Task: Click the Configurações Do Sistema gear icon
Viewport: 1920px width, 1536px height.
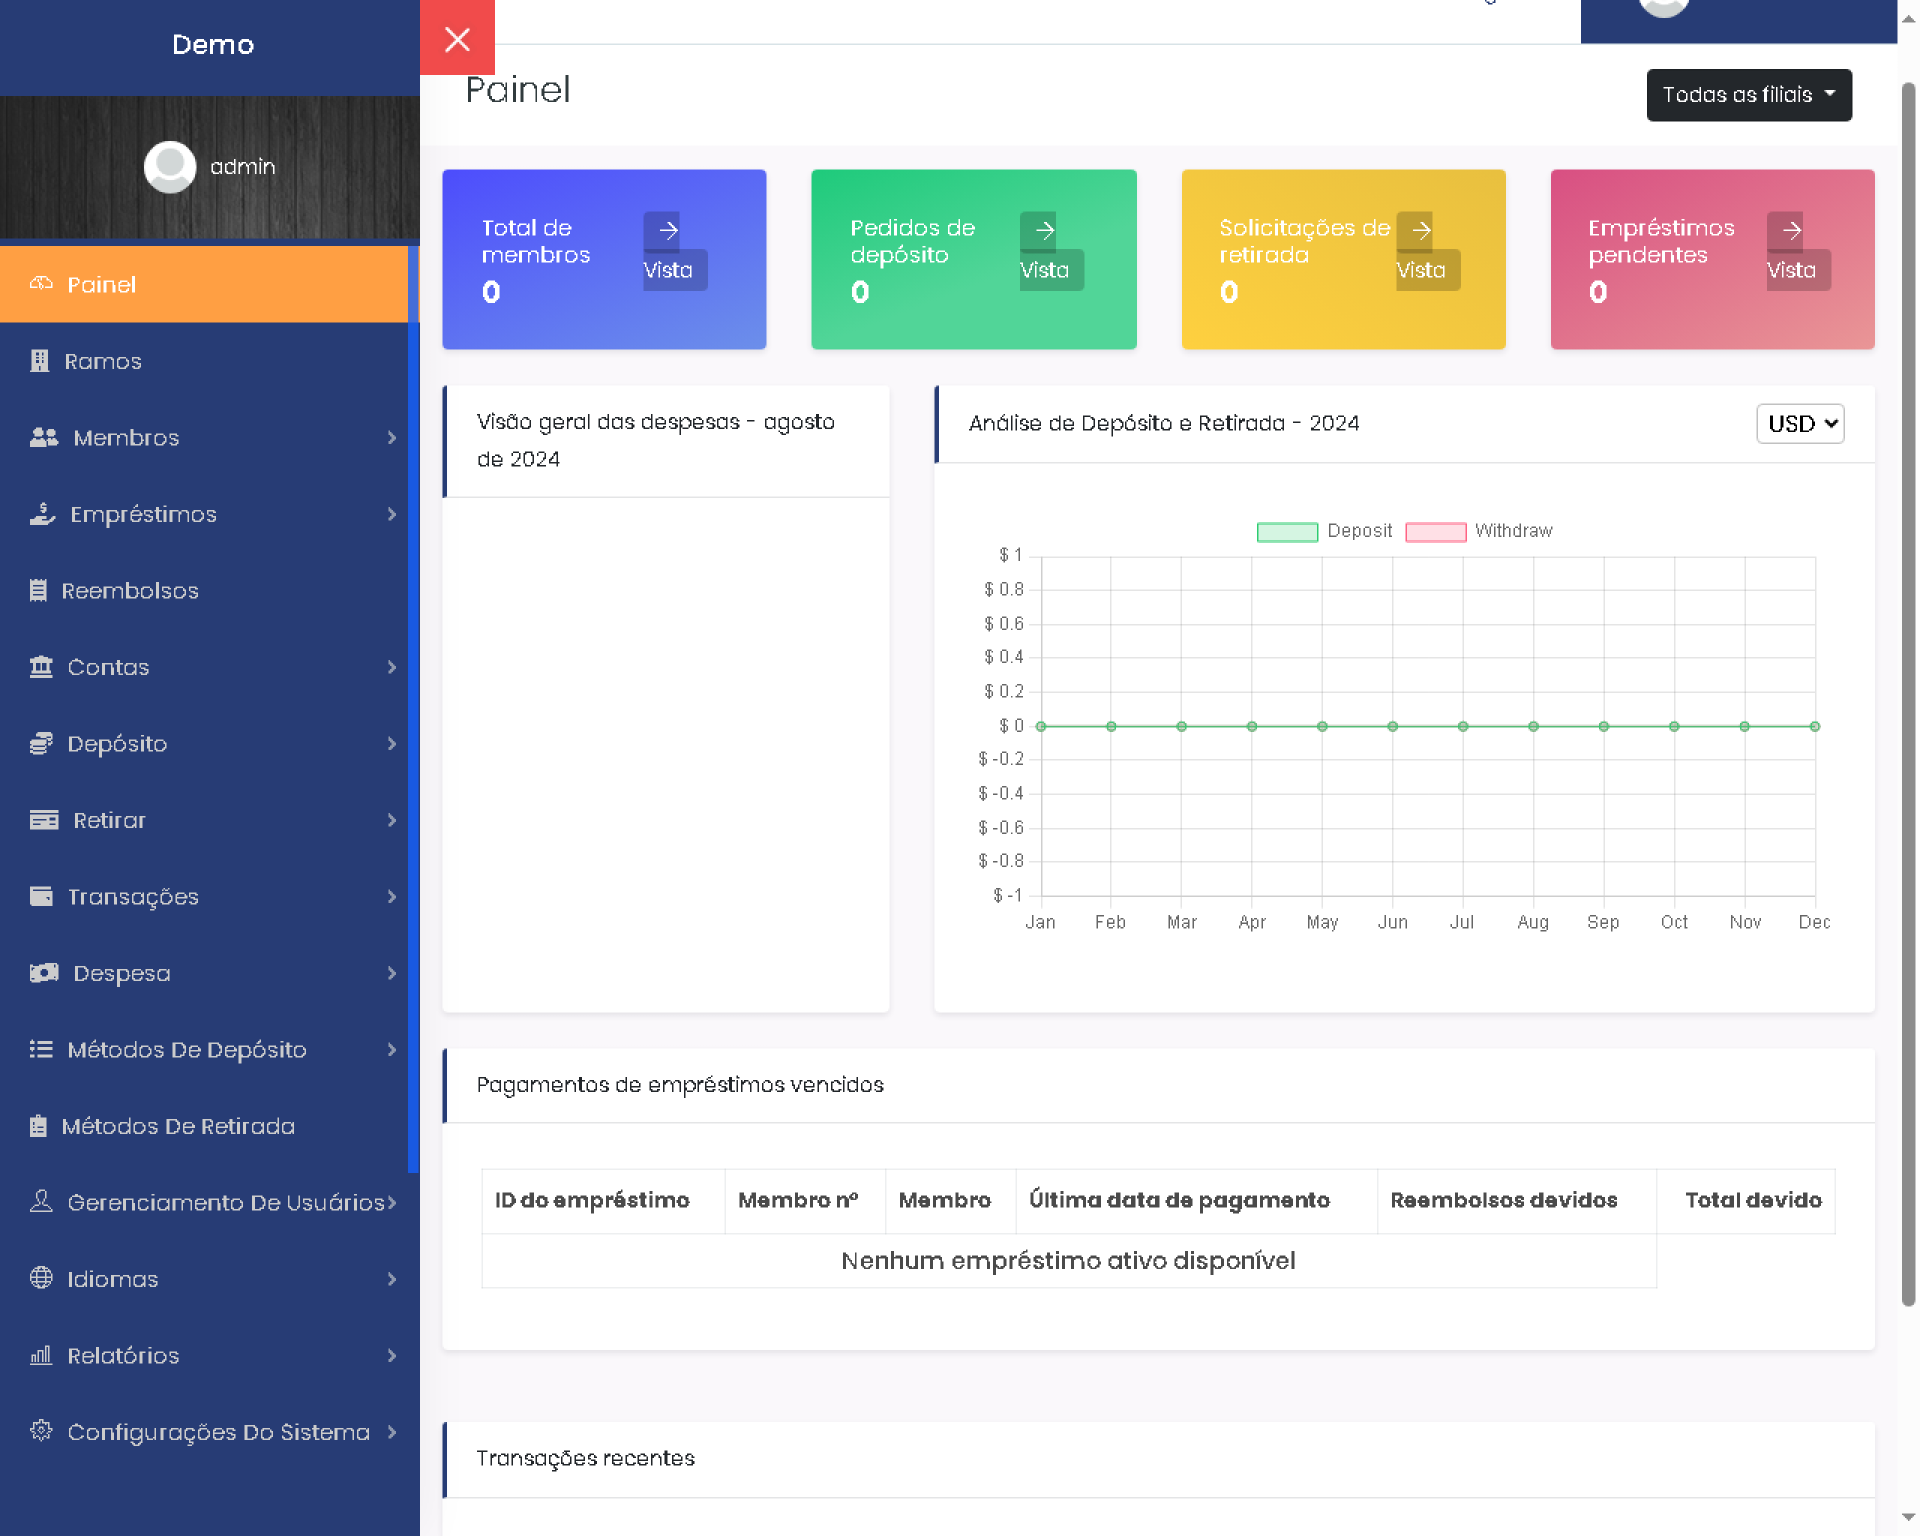Action: (41, 1431)
